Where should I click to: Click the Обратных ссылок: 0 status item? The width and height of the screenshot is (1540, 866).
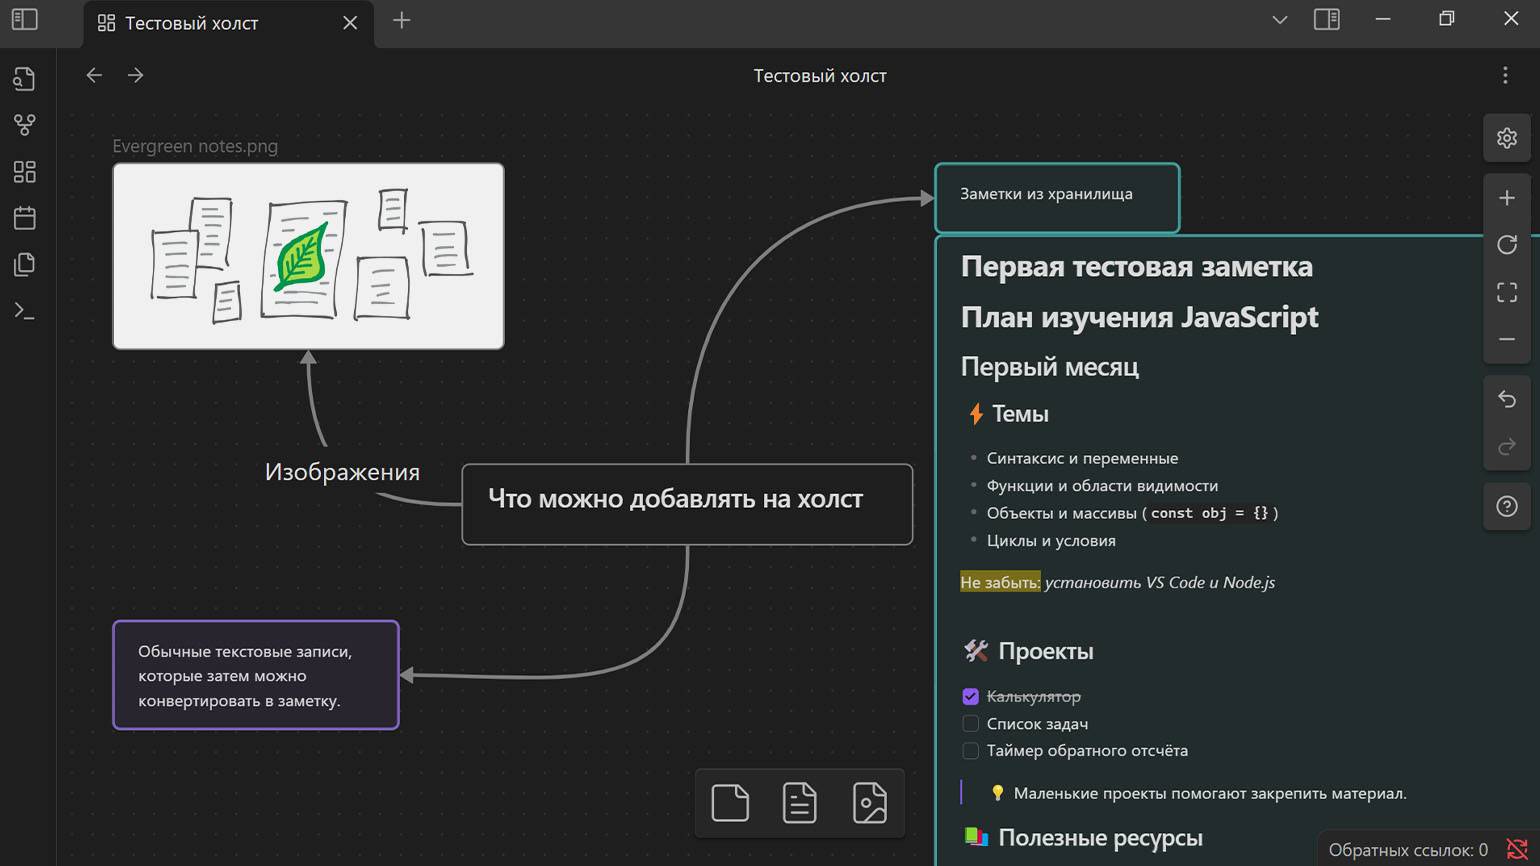coord(1407,850)
